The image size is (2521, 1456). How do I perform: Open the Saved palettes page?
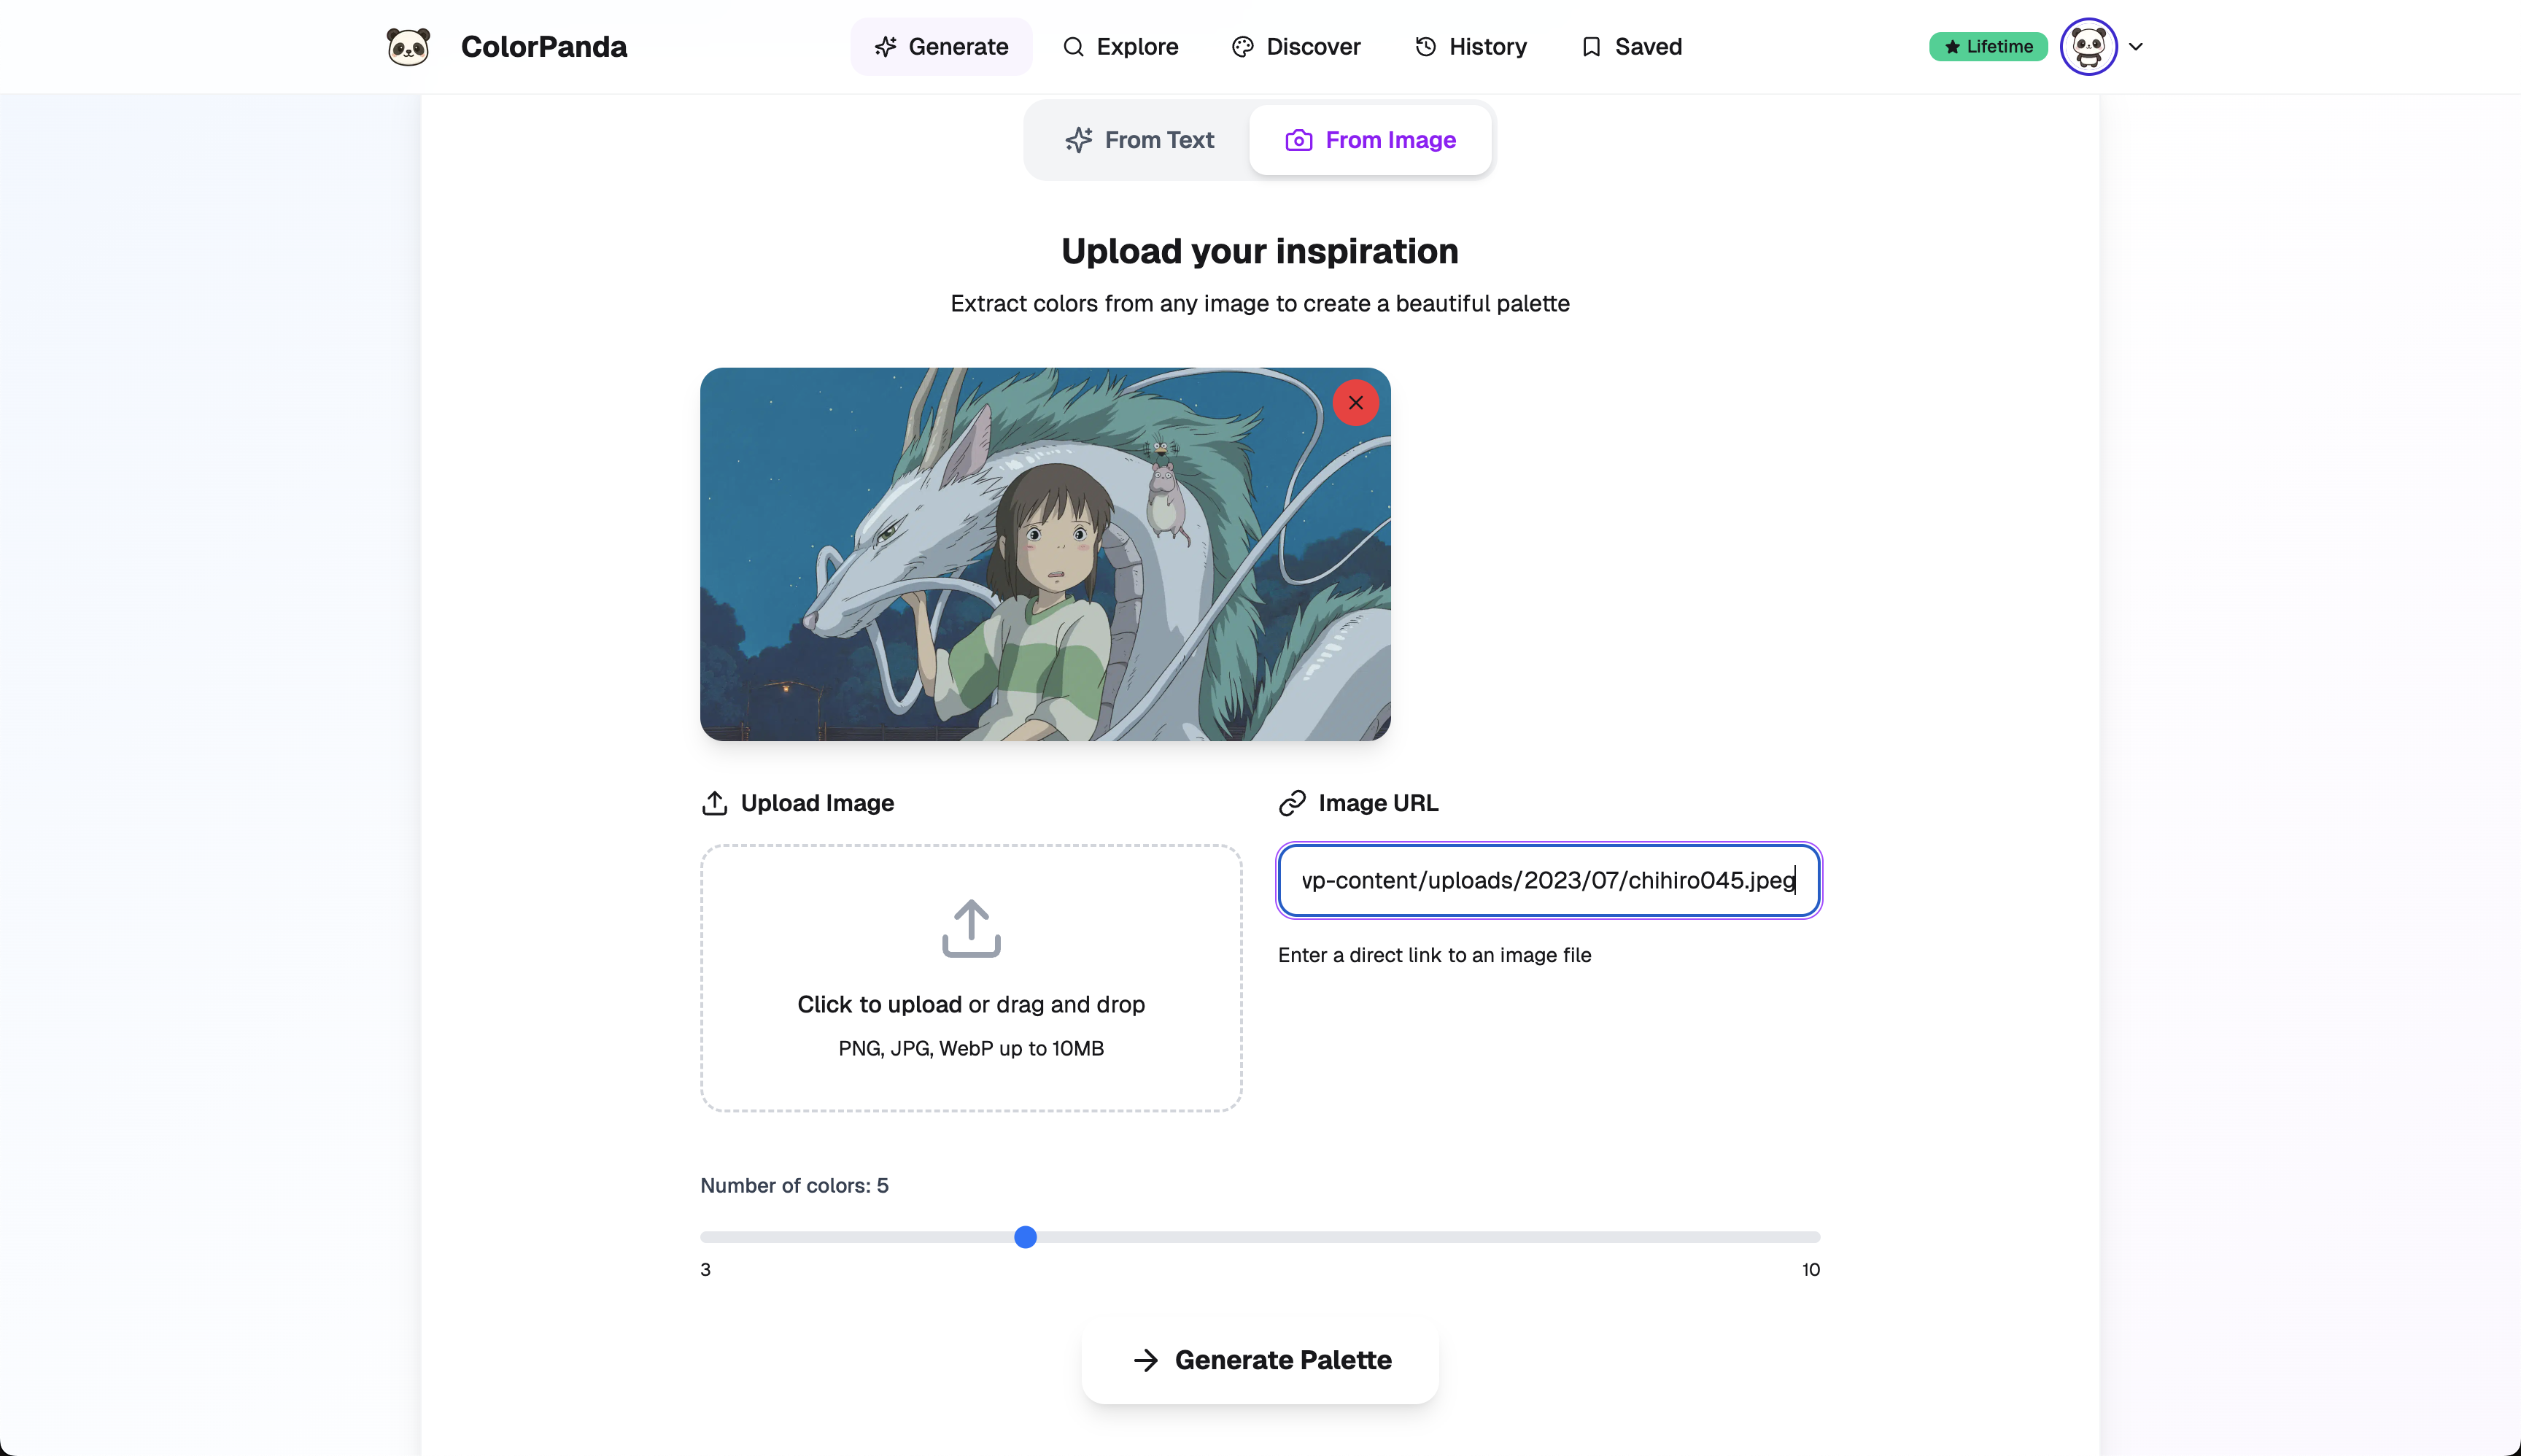pos(1632,47)
